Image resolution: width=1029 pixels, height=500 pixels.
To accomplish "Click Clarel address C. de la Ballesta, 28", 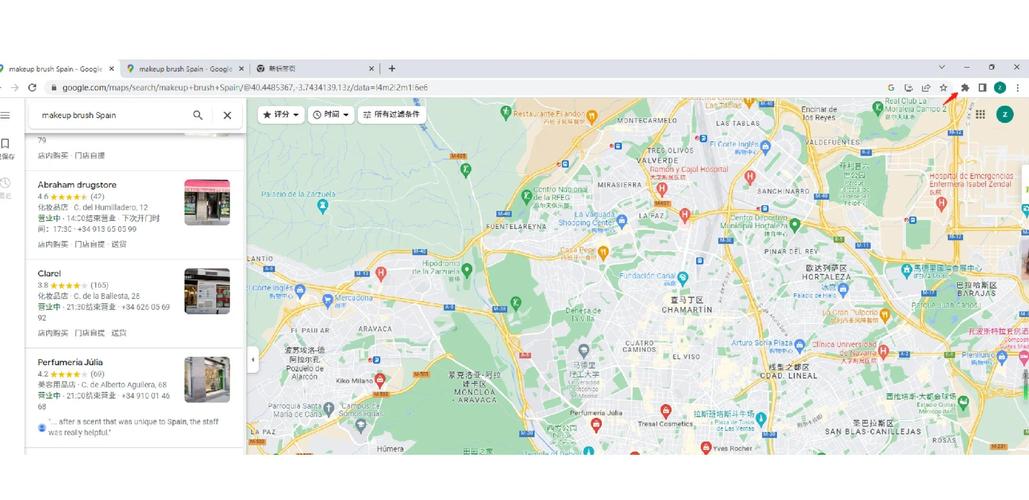I will pyautogui.click(x=107, y=296).
